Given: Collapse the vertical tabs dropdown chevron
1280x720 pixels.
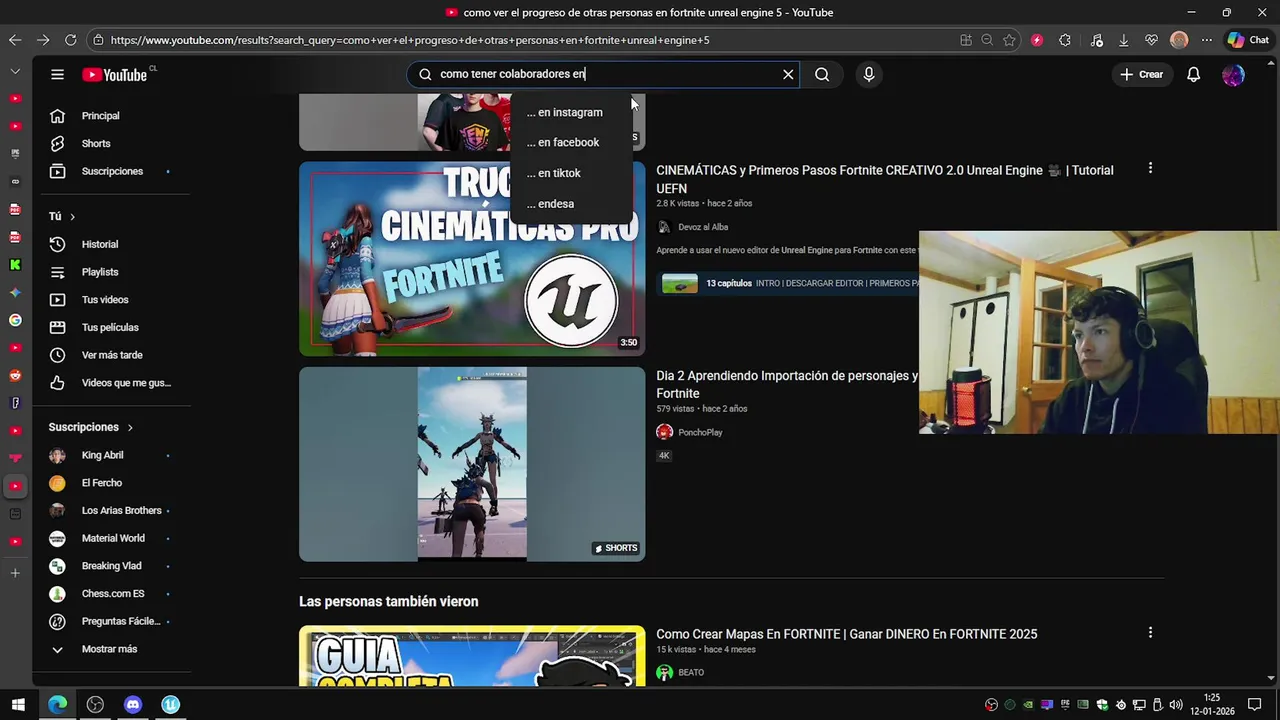Looking at the screenshot, I should [15, 72].
